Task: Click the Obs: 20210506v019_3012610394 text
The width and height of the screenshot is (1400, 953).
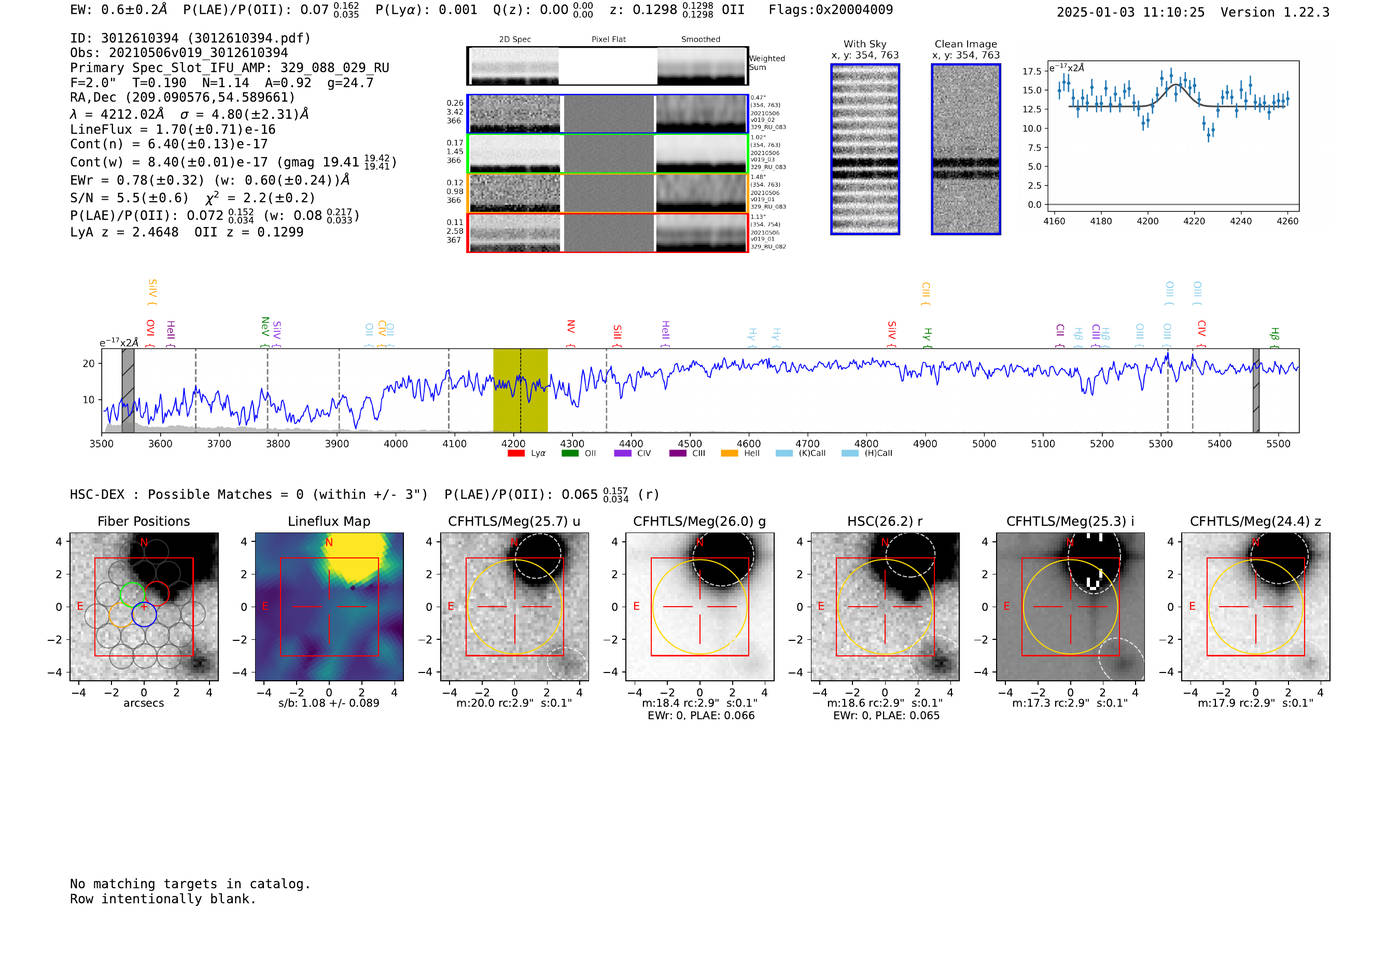Action: click(179, 53)
